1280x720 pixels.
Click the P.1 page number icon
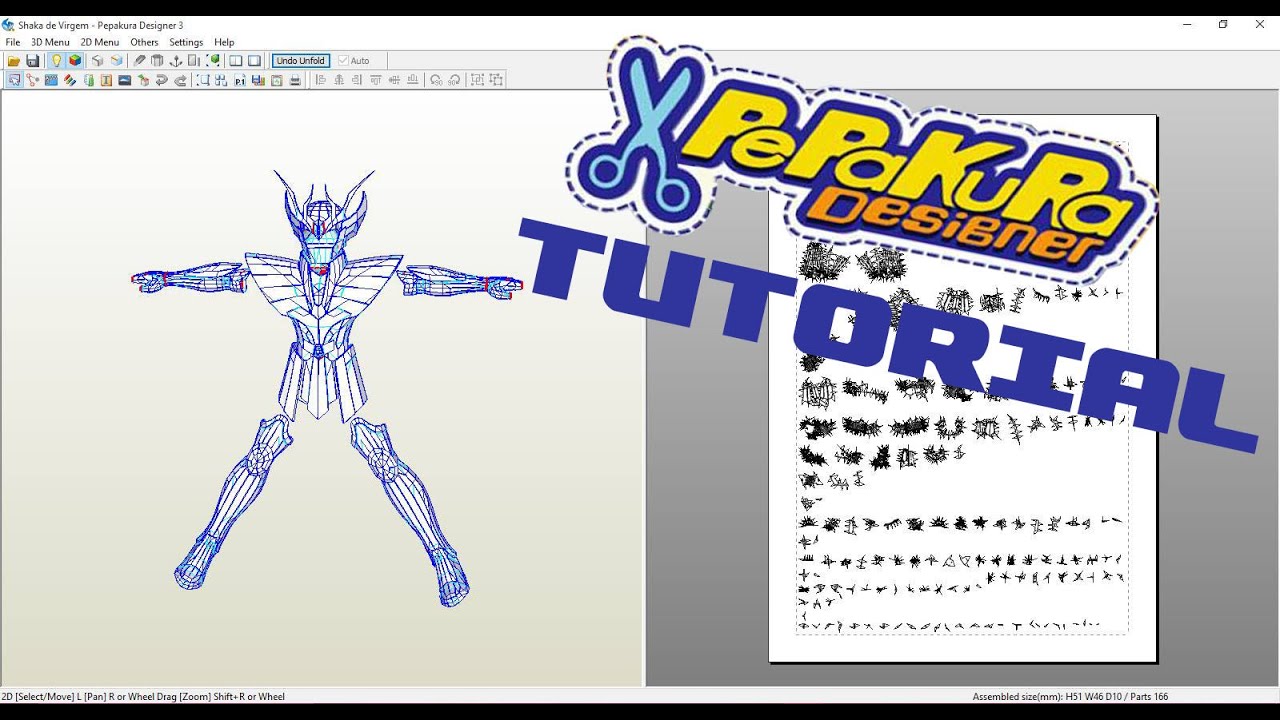tap(240, 80)
